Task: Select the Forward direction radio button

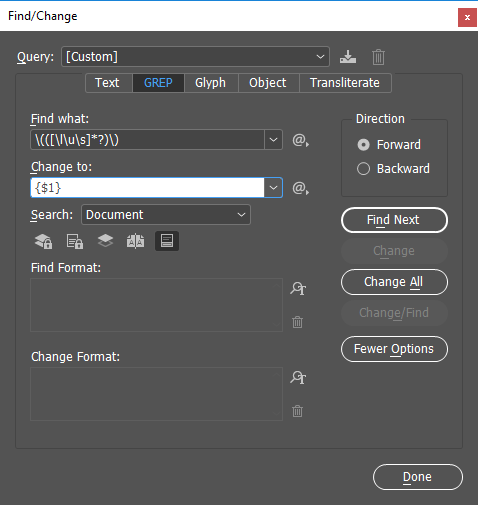Action: [x=363, y=145]
